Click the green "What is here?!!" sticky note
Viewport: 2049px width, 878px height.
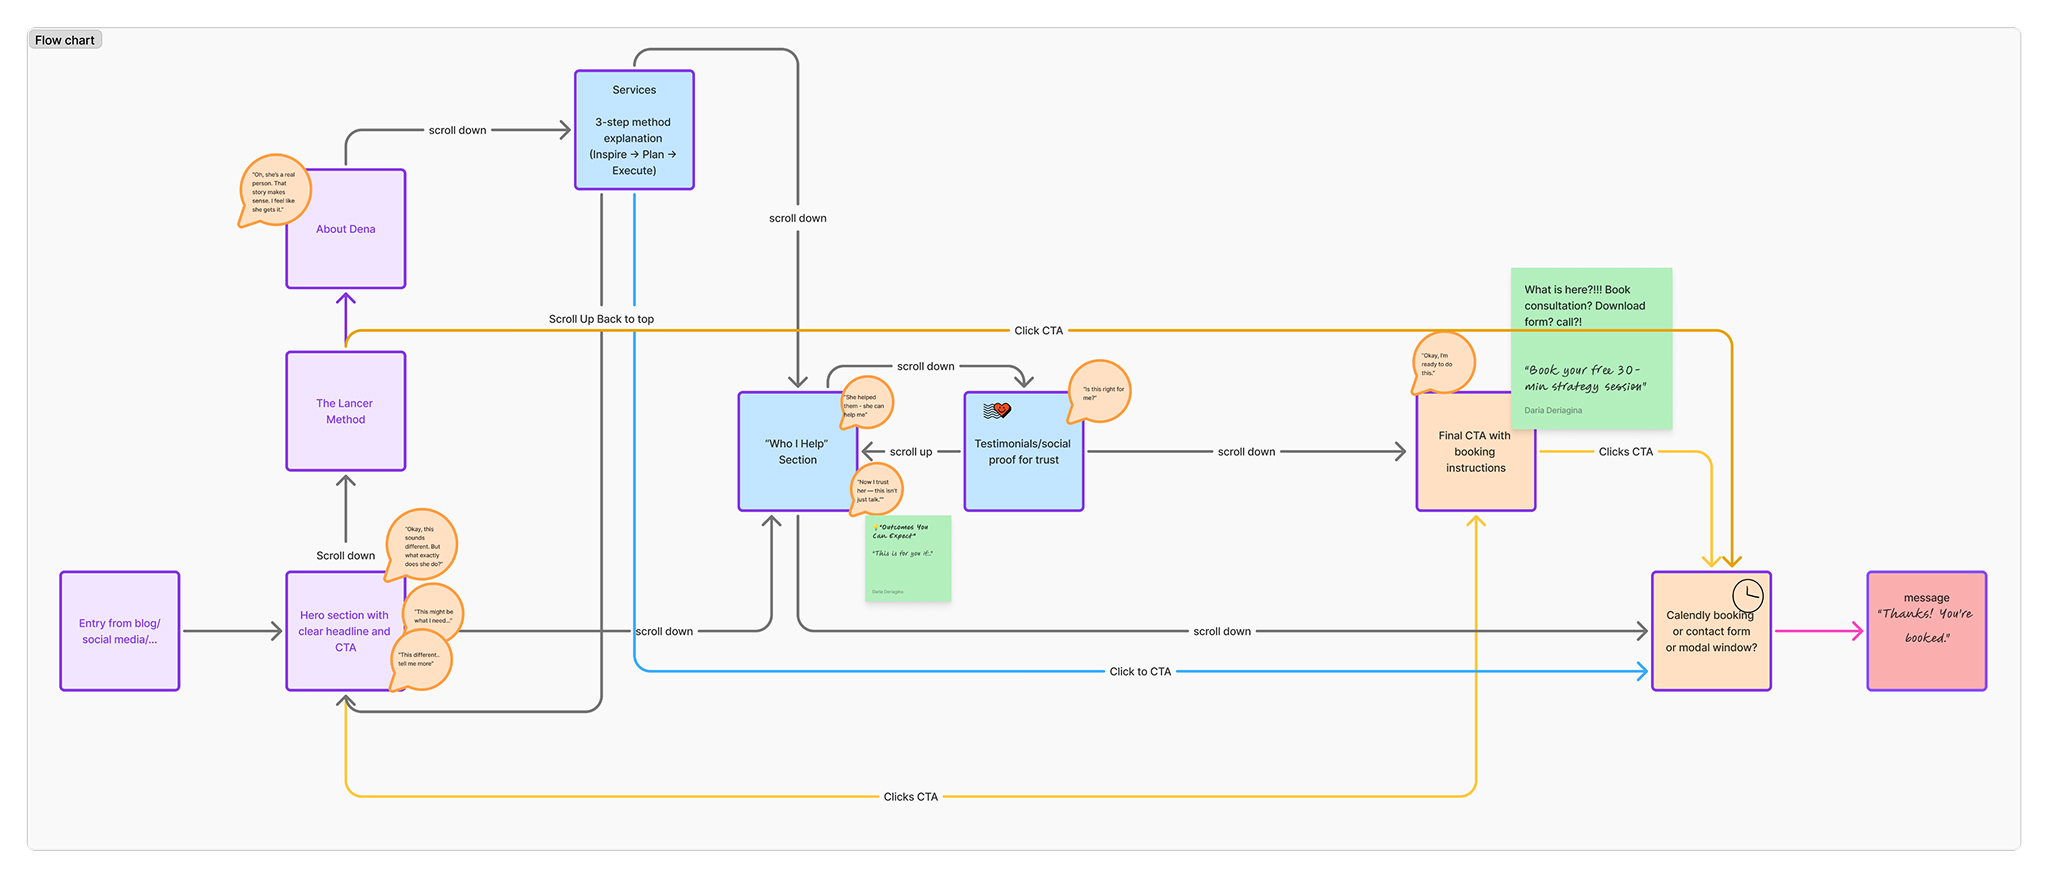[x=1591, y=347]
